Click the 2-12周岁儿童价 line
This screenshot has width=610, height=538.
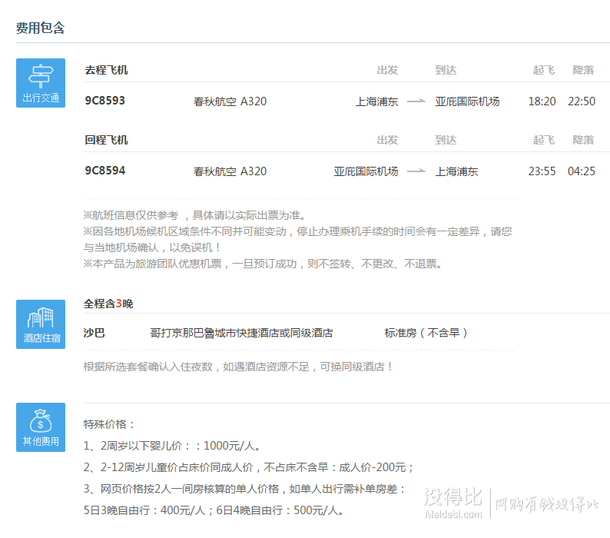coord(248,467)
